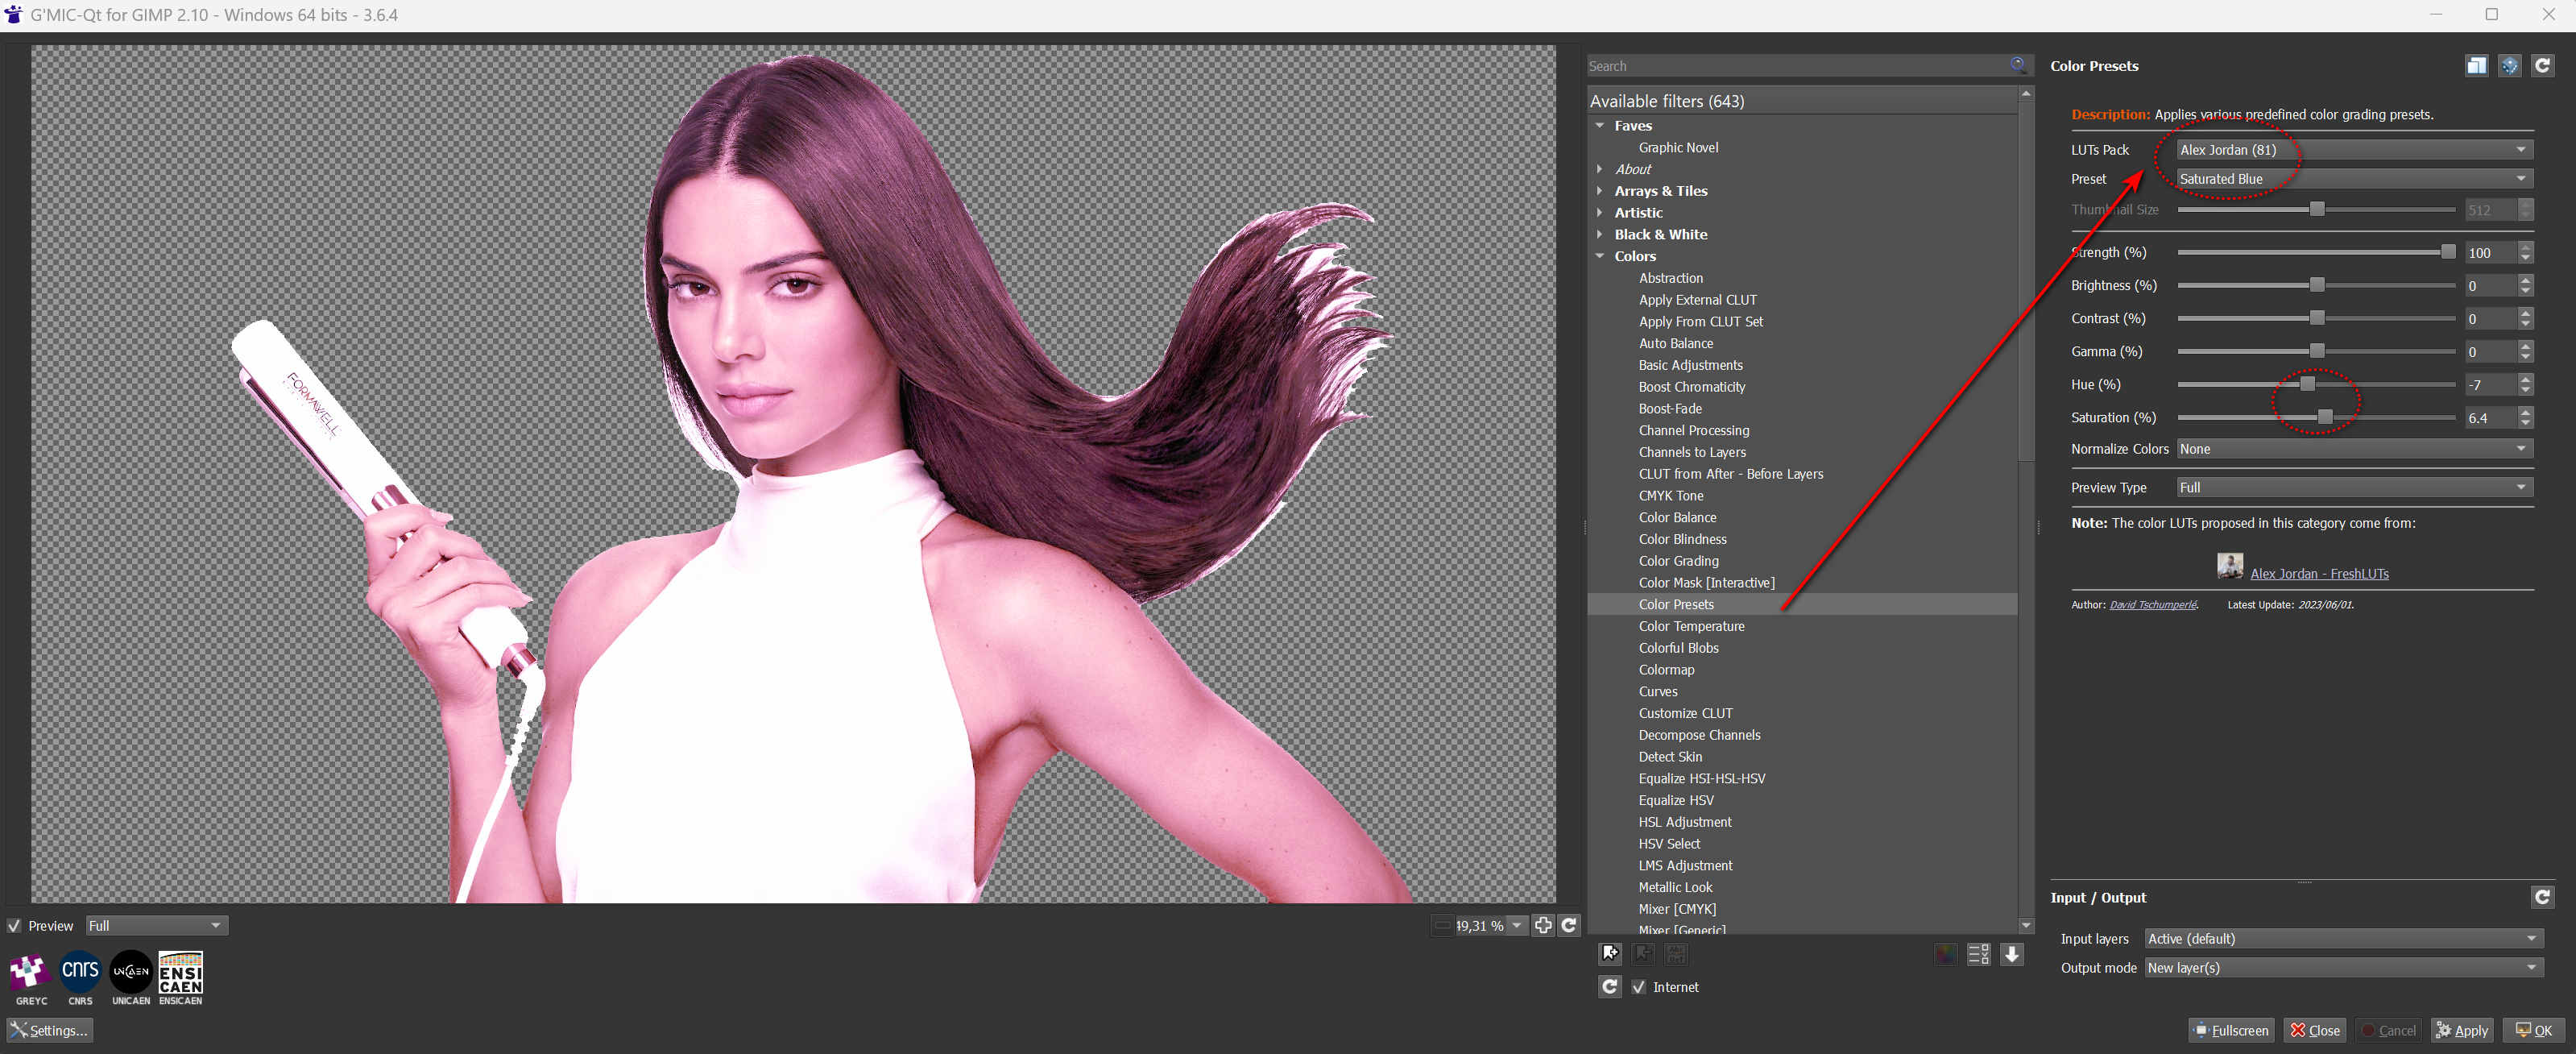This screenshot has width=2576, height=1054.
Task: Expand the Artistic filter category
Action: [1600, 212]
